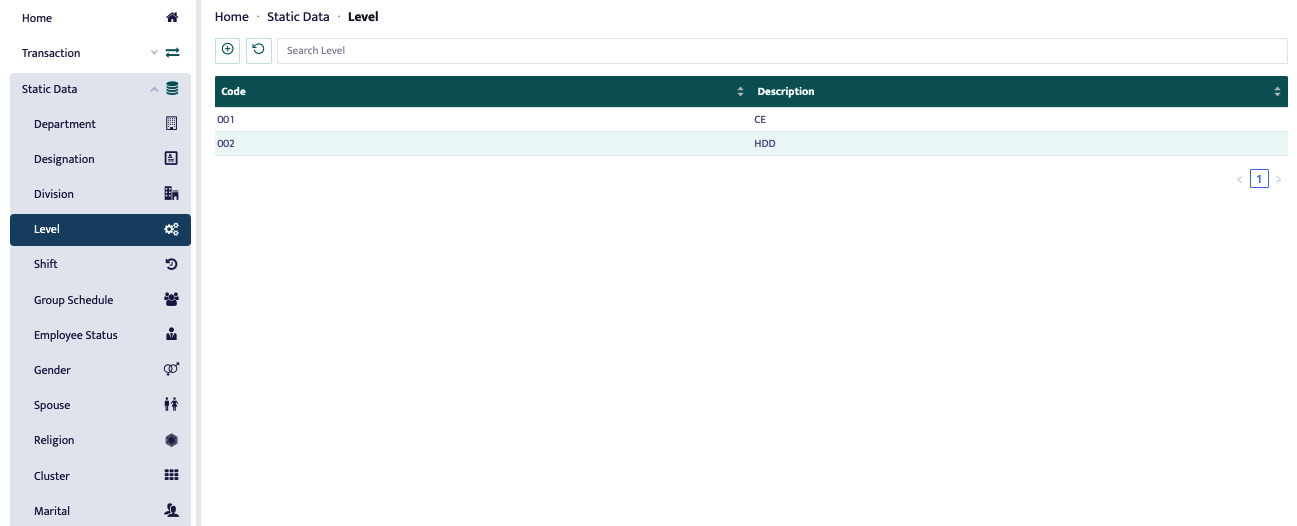Image resolution: width=1297 pixels, height=526 pixels.
Task: Click the Designation badge icon
Action: 171,159
